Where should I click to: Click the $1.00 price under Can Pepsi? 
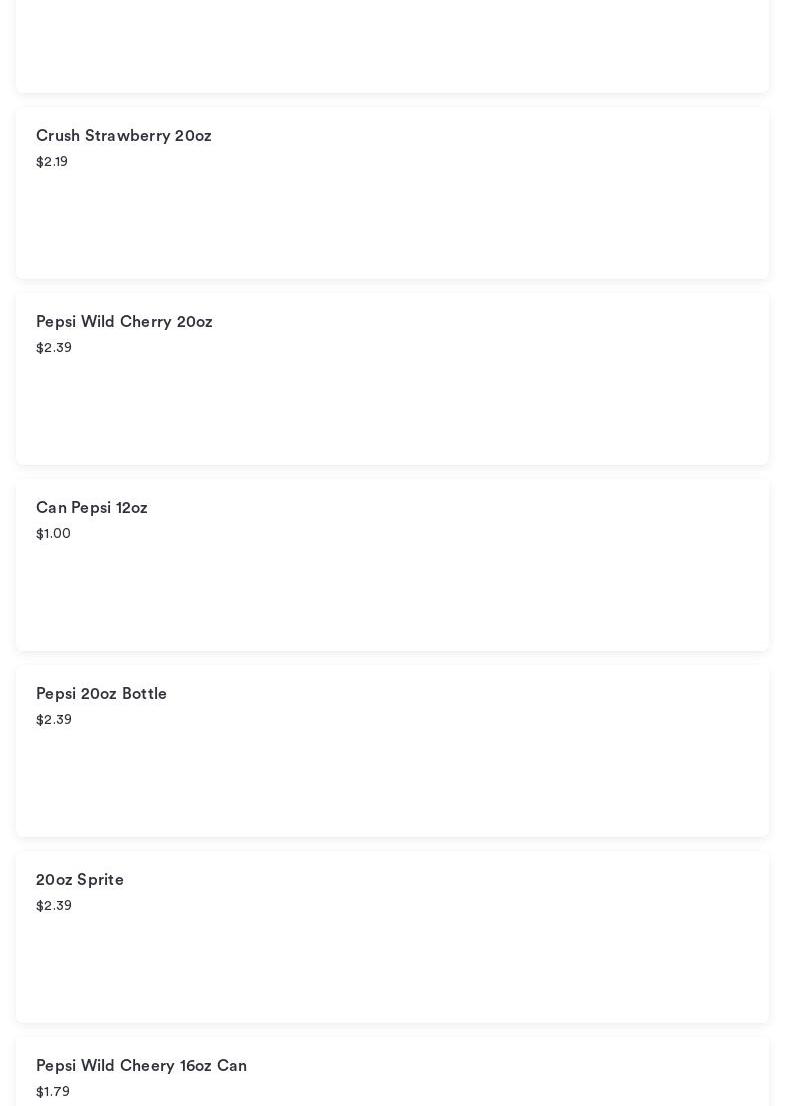[53, 534]
